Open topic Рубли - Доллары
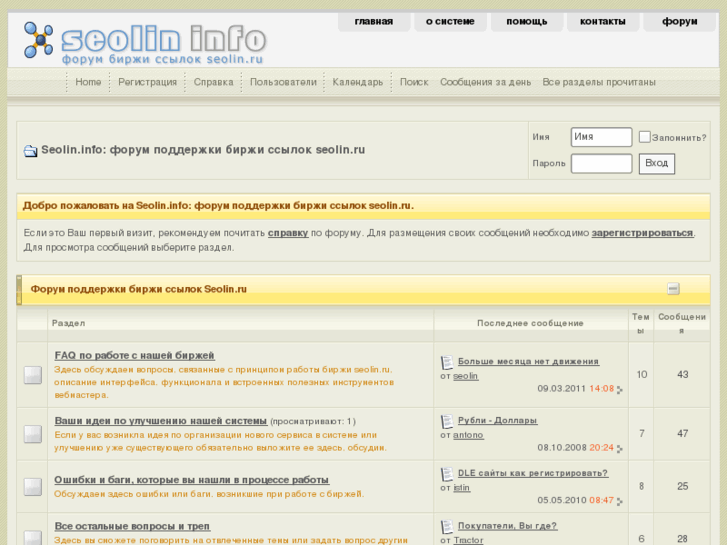Image resolution: width=727 pixels, height=545 pixels. (x=497, y=420)
